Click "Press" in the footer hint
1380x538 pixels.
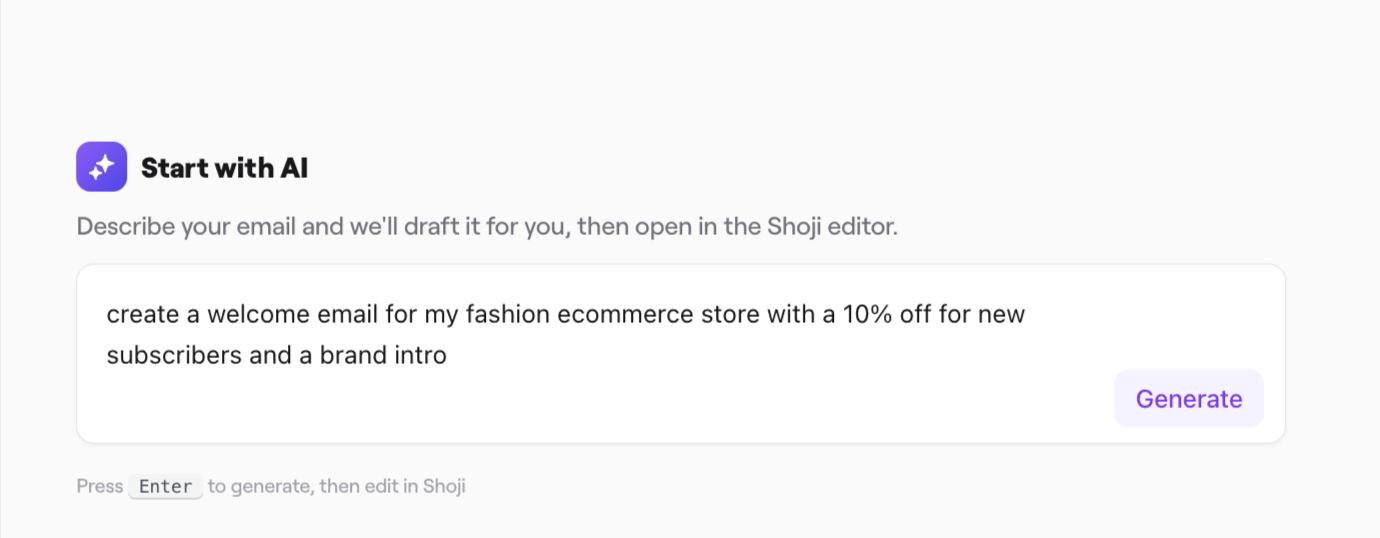(99, 487)
